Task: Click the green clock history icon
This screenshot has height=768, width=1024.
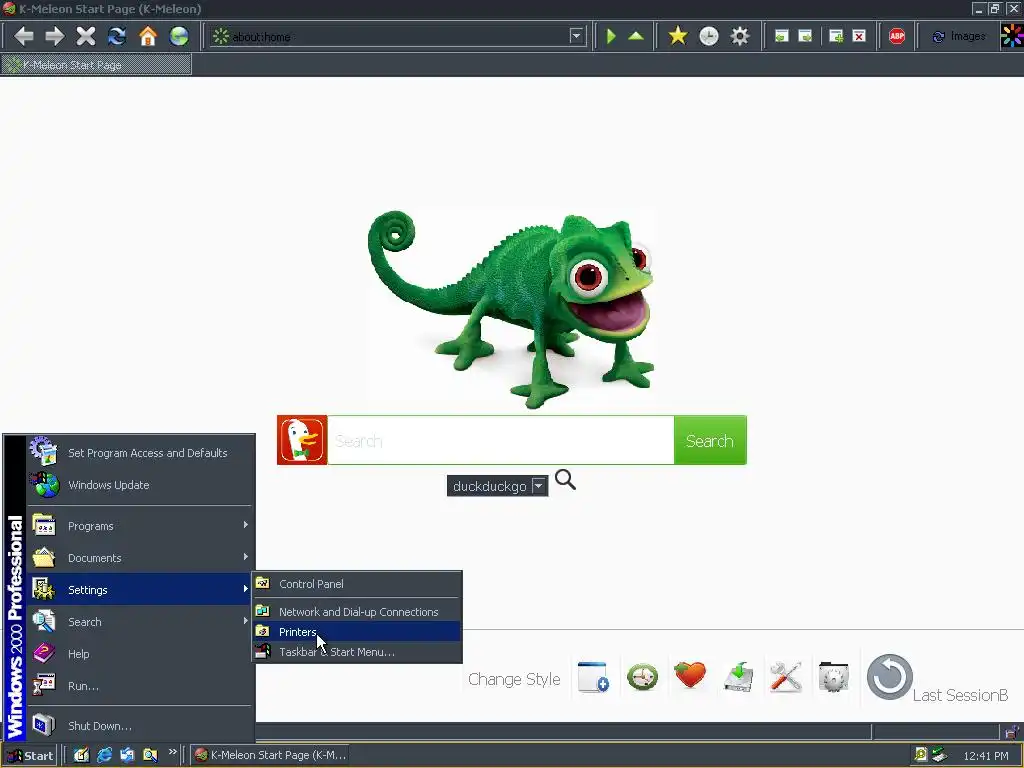Action: 643,677
